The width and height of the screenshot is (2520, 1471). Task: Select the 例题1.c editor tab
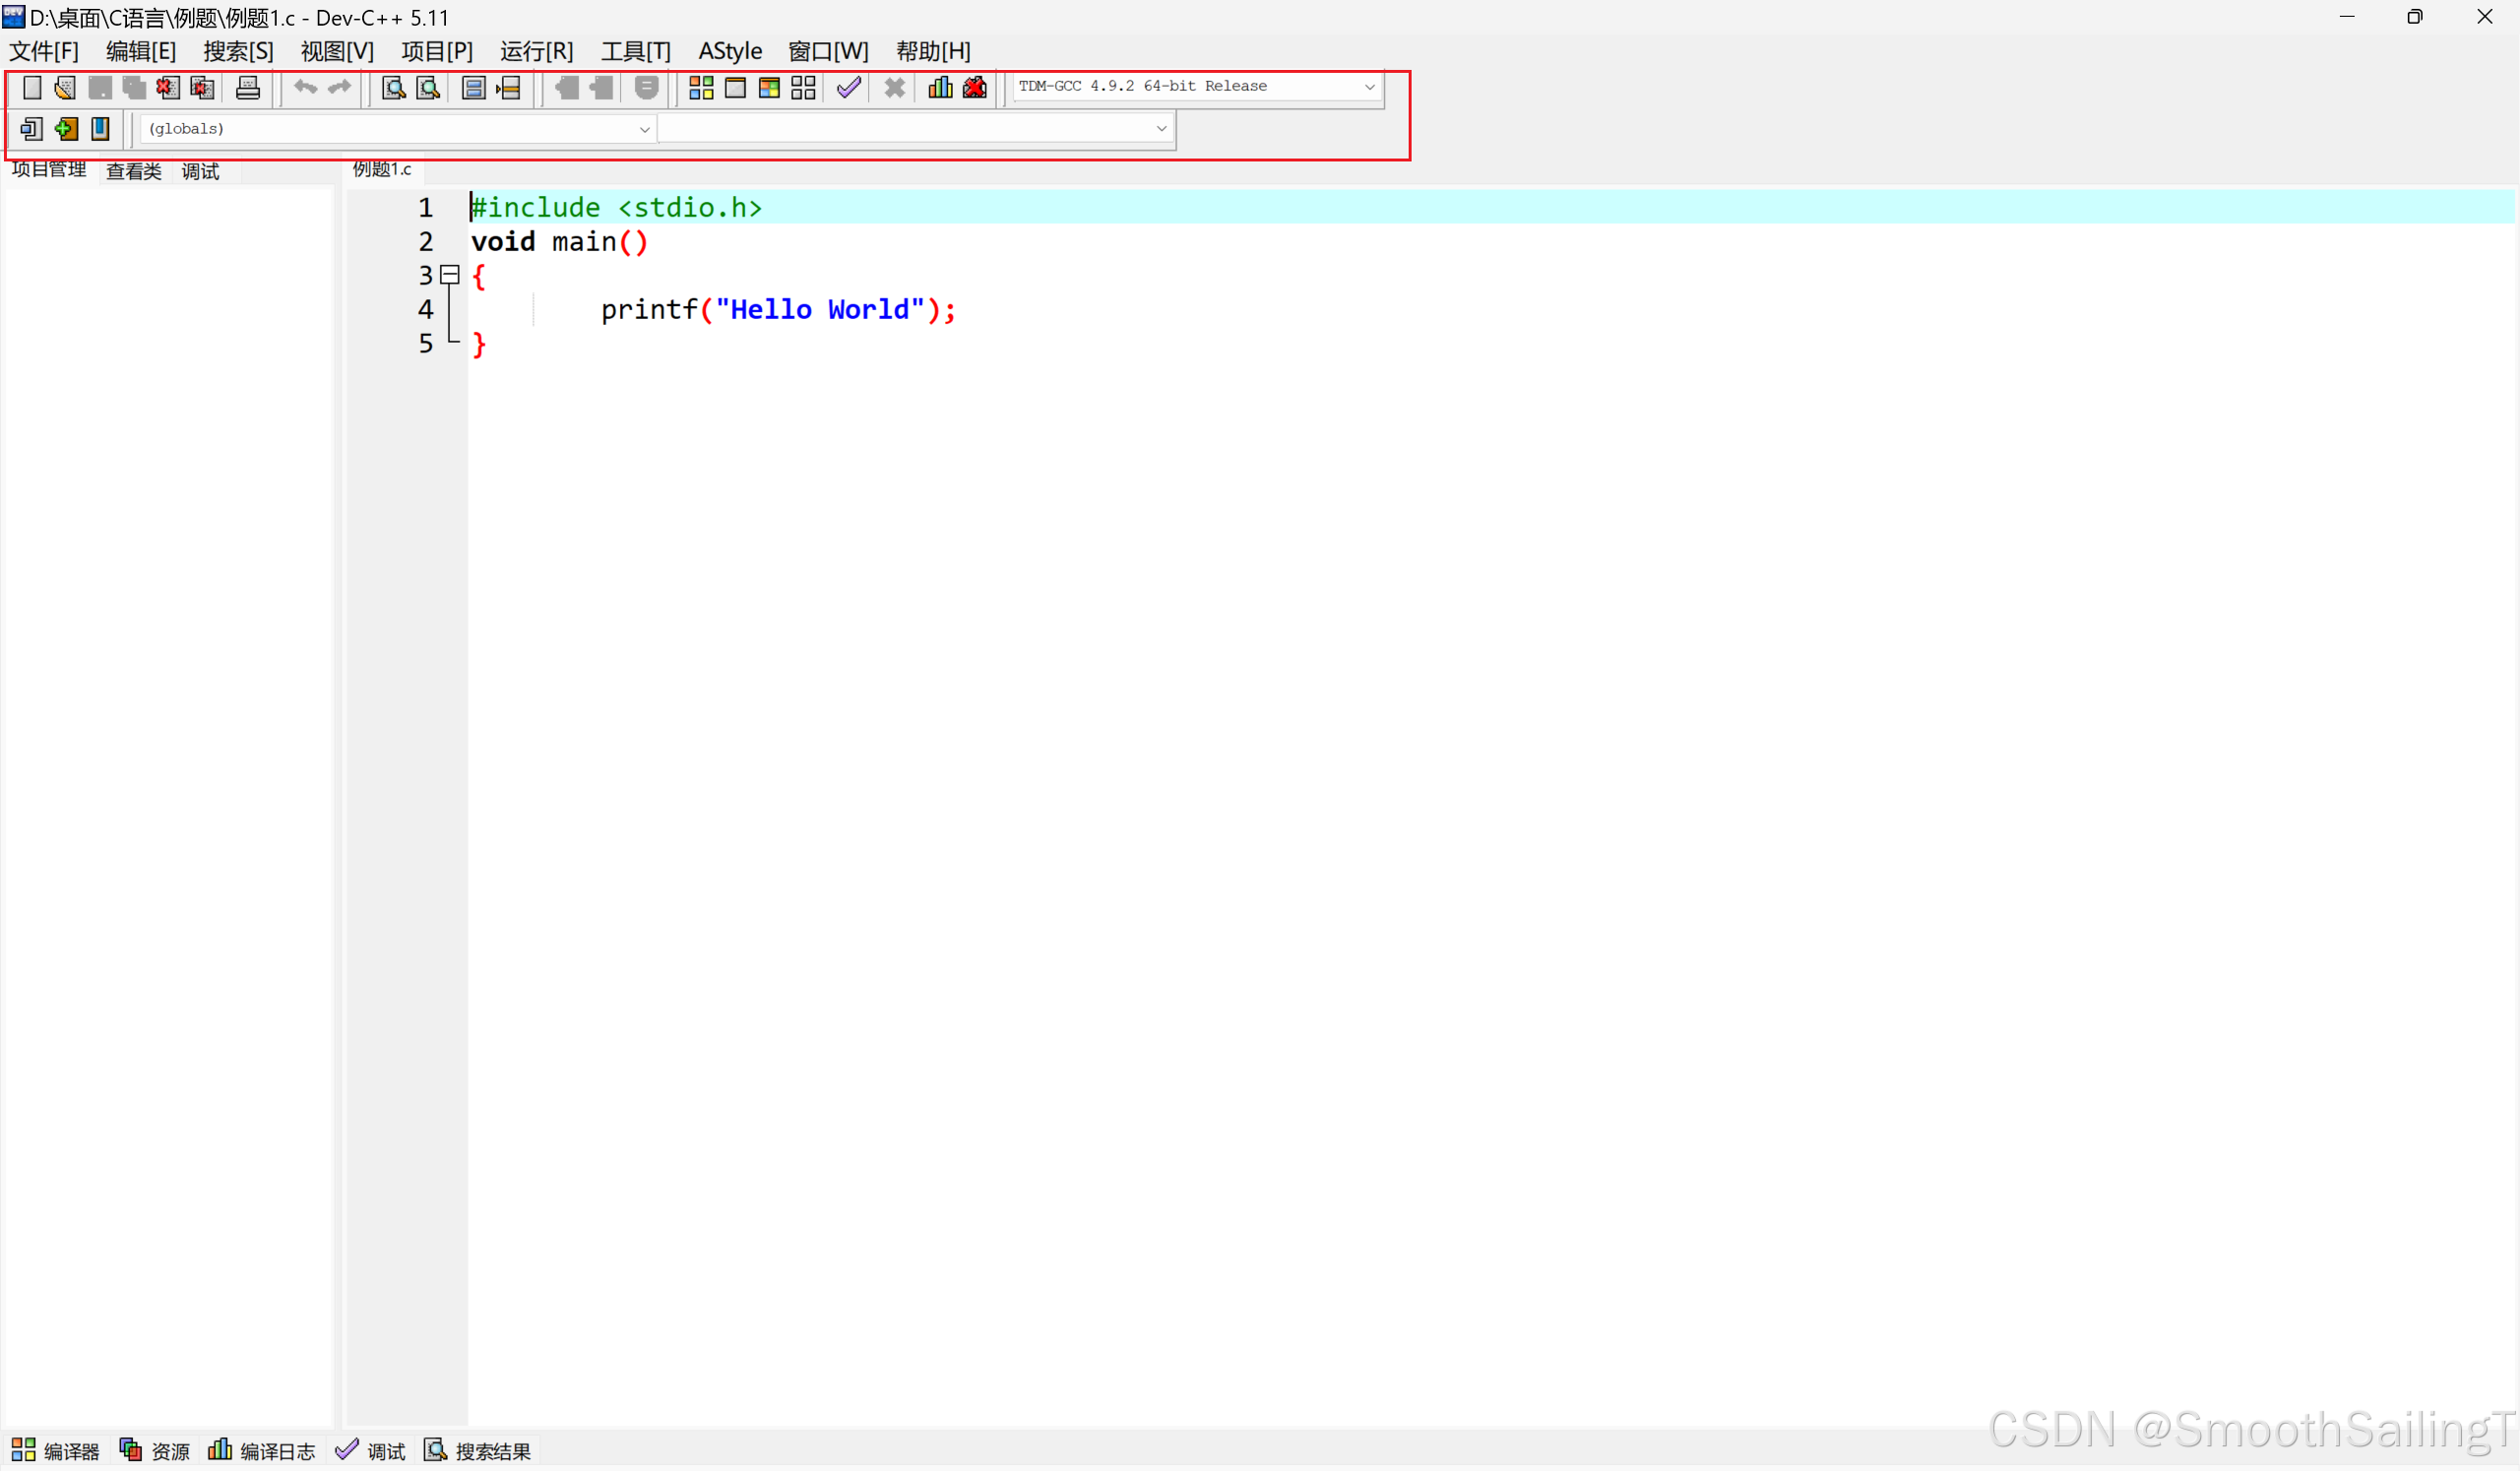382,169
